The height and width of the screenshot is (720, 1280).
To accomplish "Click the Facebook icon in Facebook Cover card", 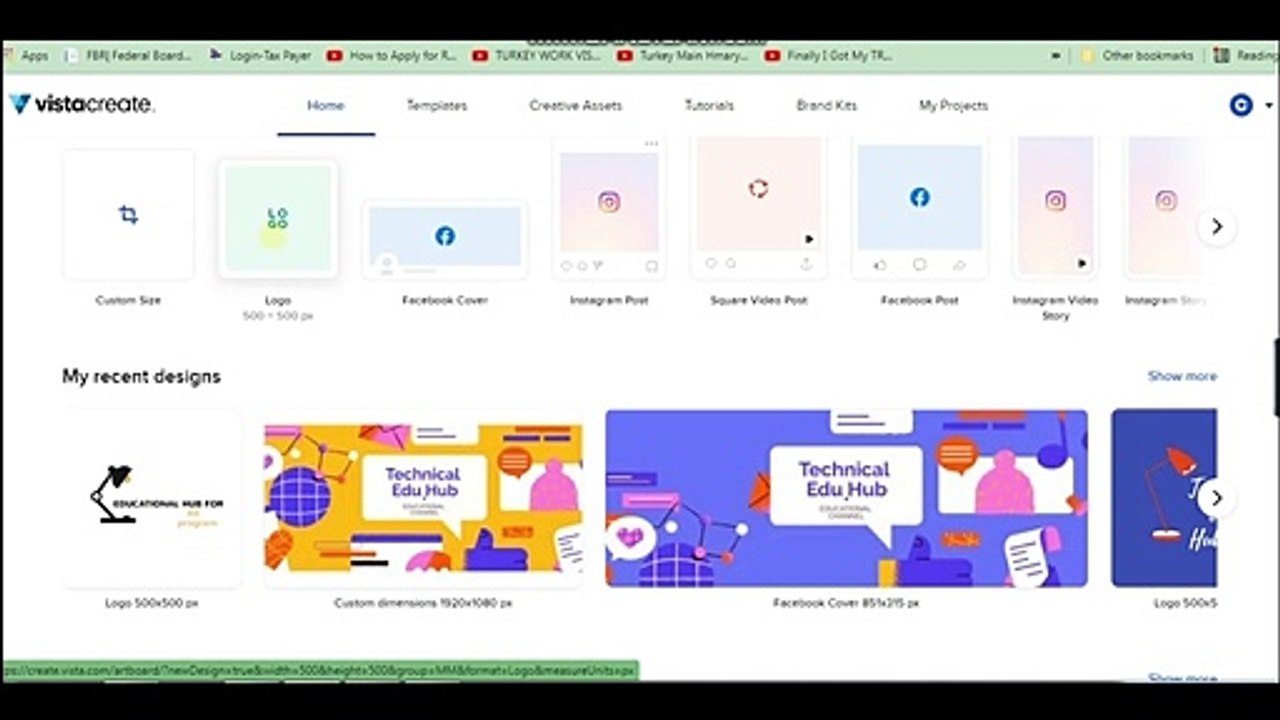I will pyautogui.click(x=445, y=236).
